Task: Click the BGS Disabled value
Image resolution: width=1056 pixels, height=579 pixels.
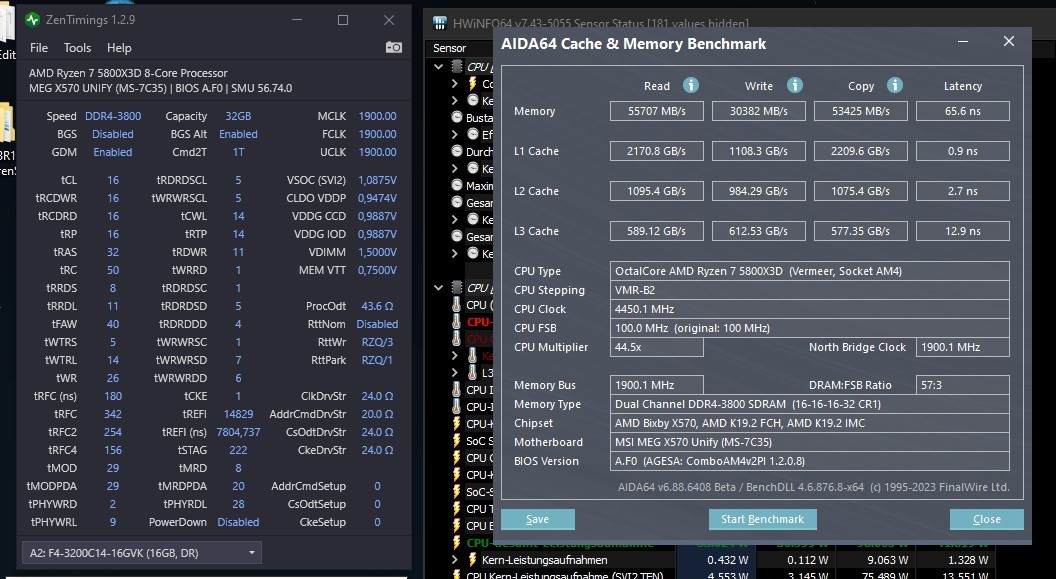Action: 112,134
